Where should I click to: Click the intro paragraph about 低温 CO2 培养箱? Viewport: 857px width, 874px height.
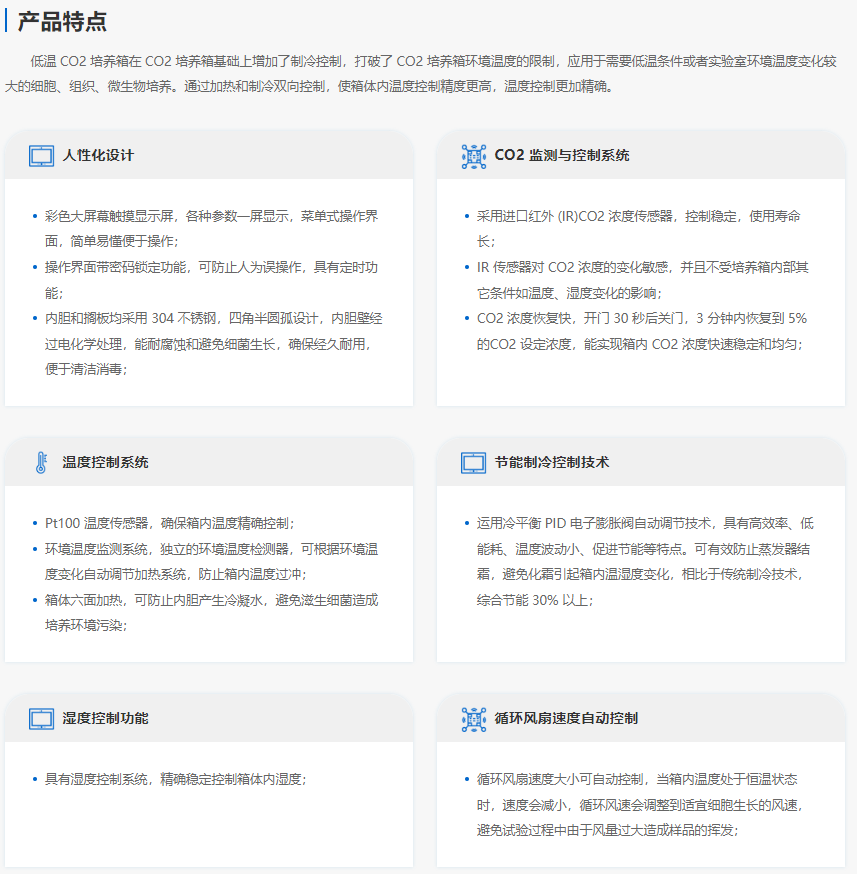[428, 73]
